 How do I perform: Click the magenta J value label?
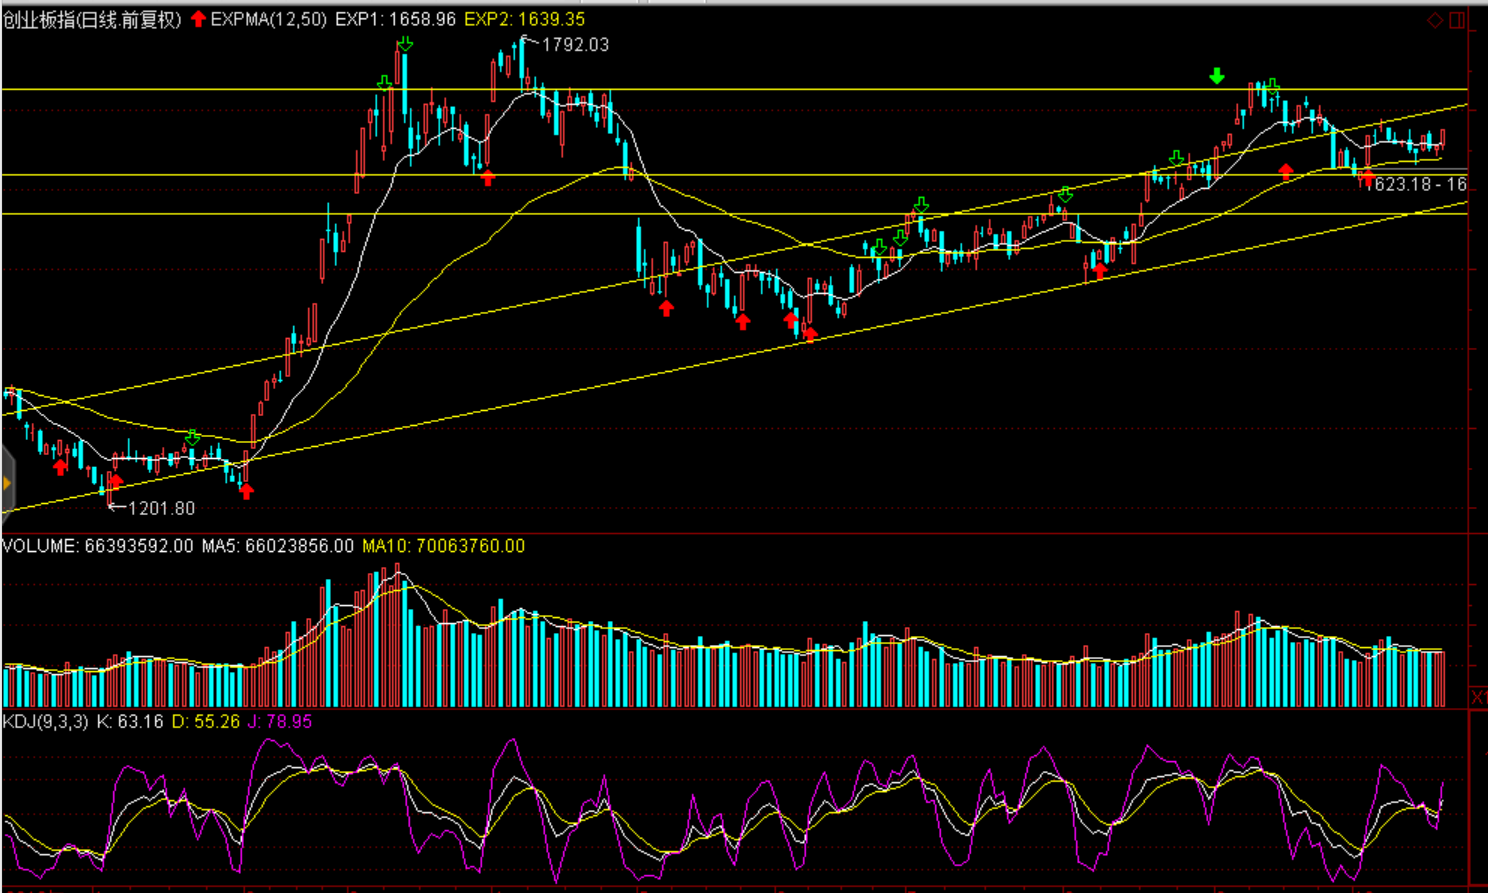coord(280,722)
